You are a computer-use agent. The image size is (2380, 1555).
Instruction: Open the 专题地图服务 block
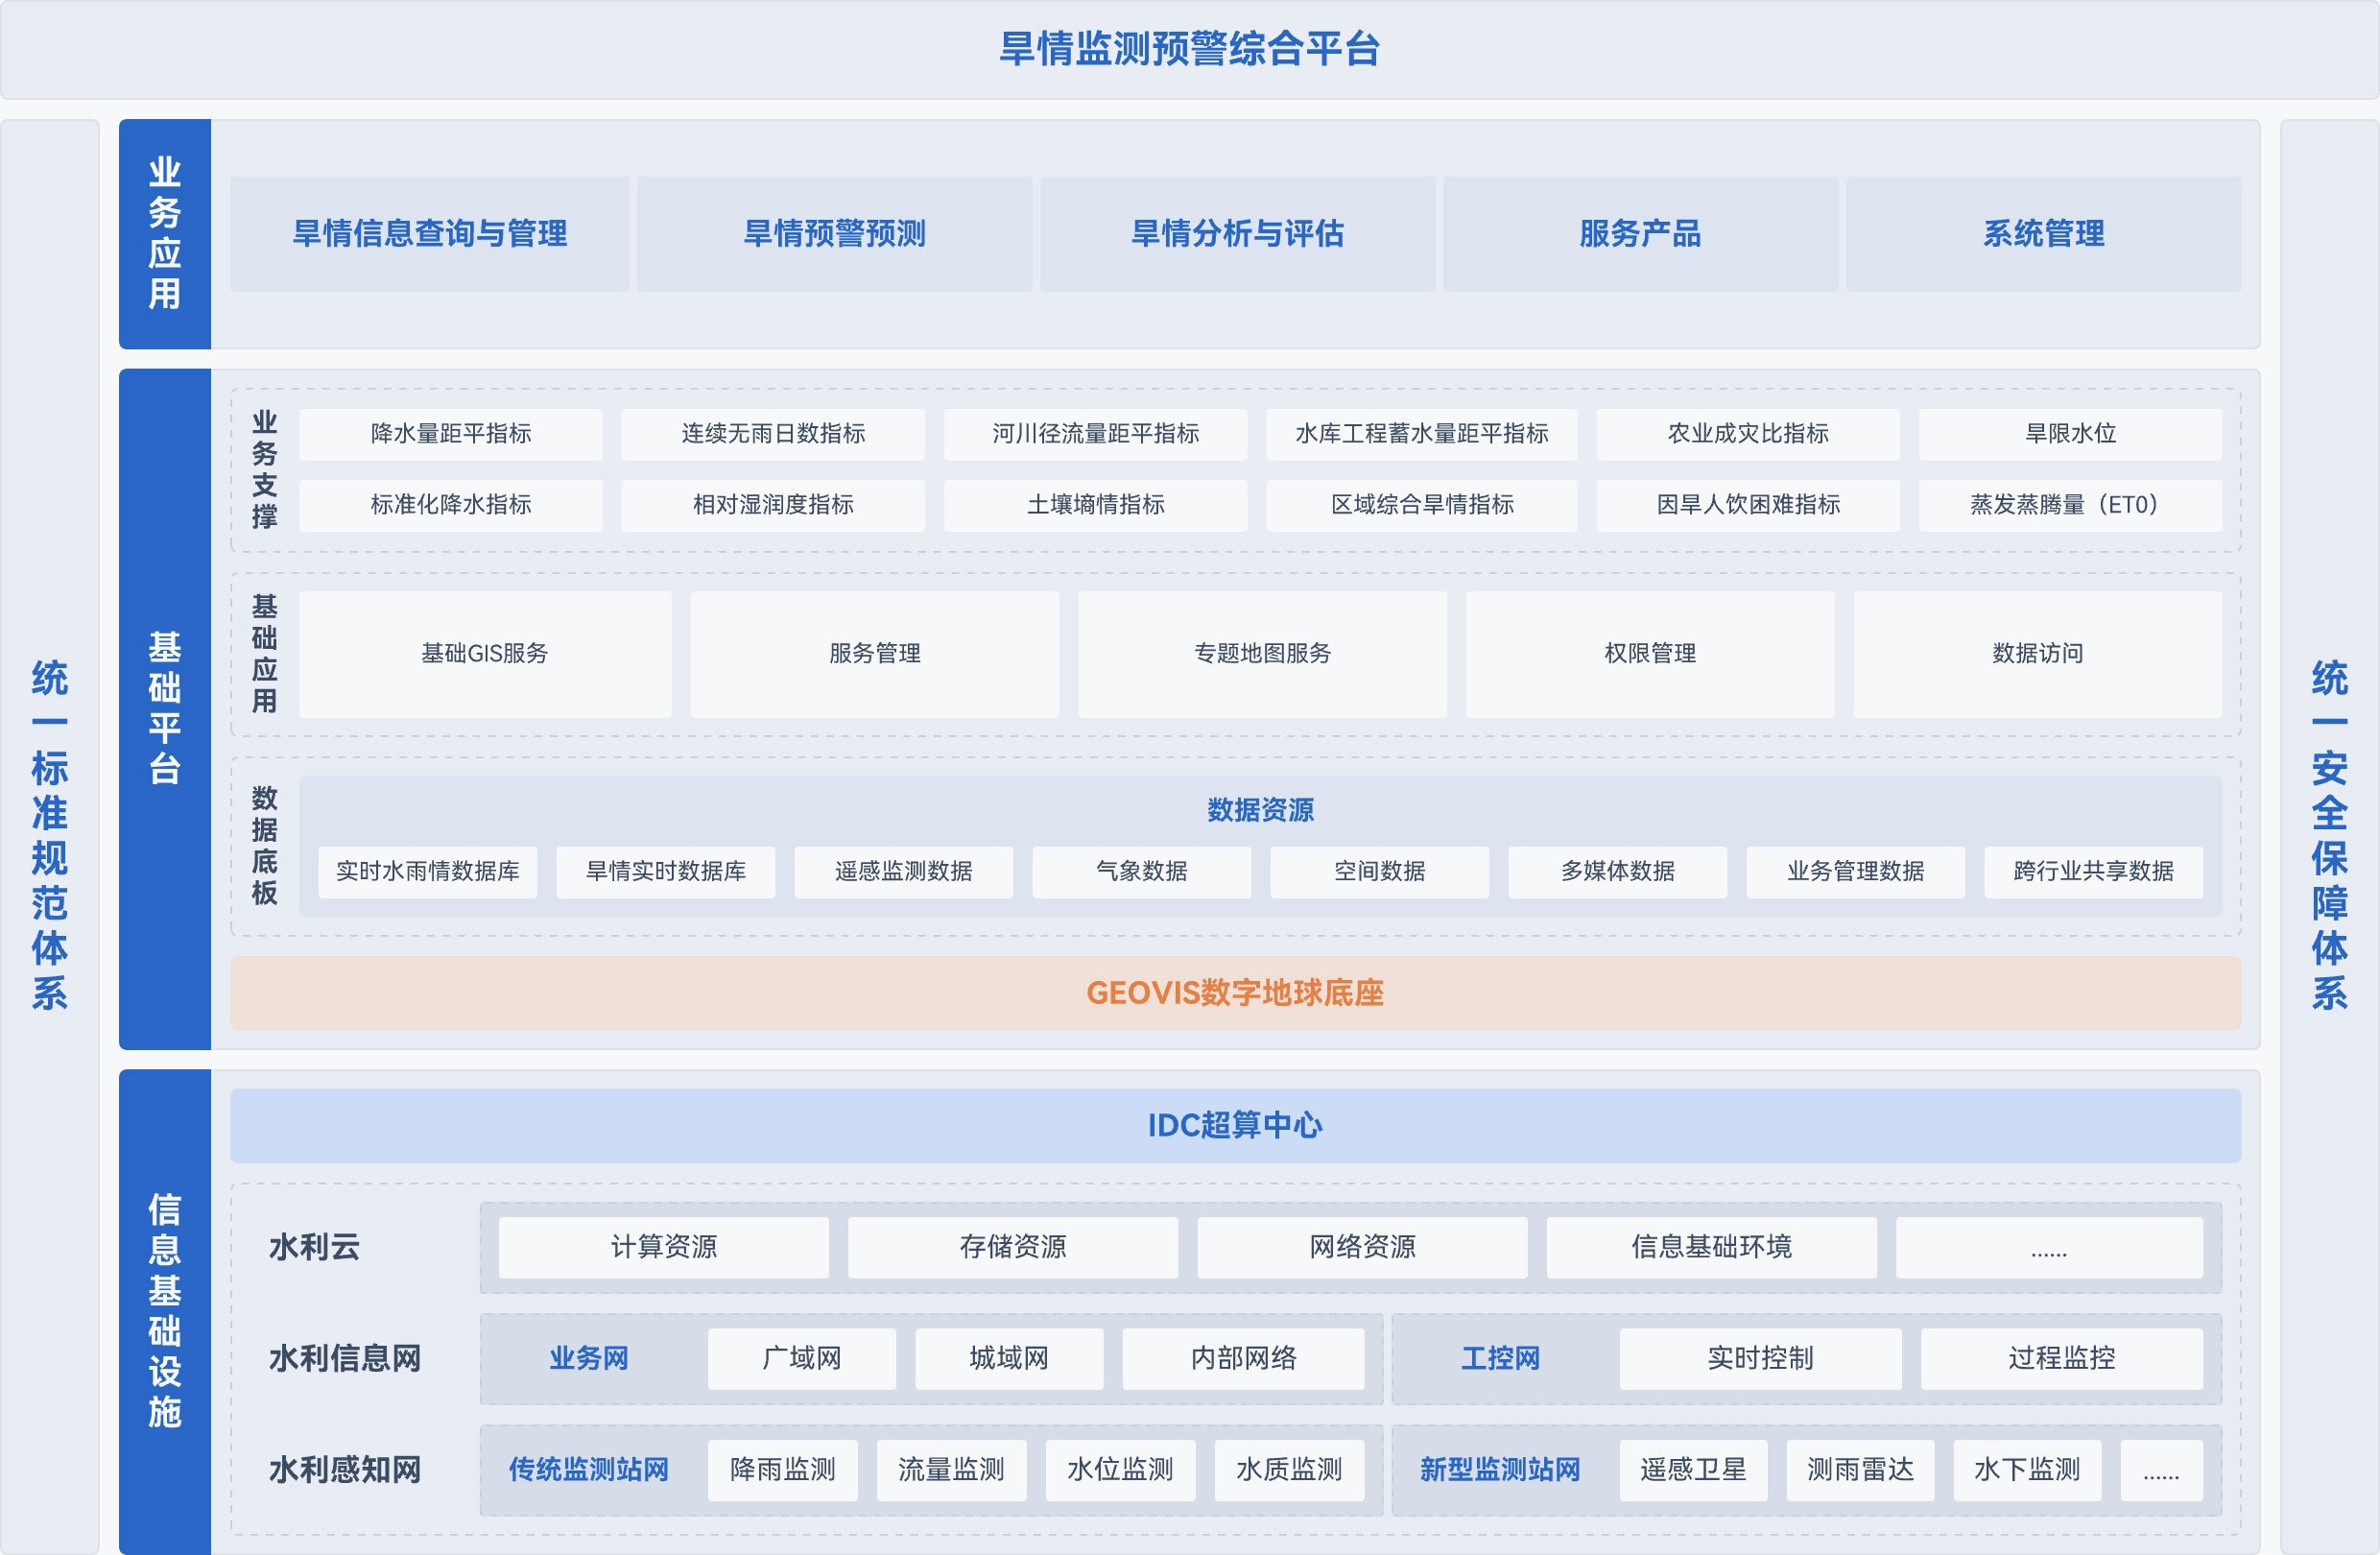1262,654
